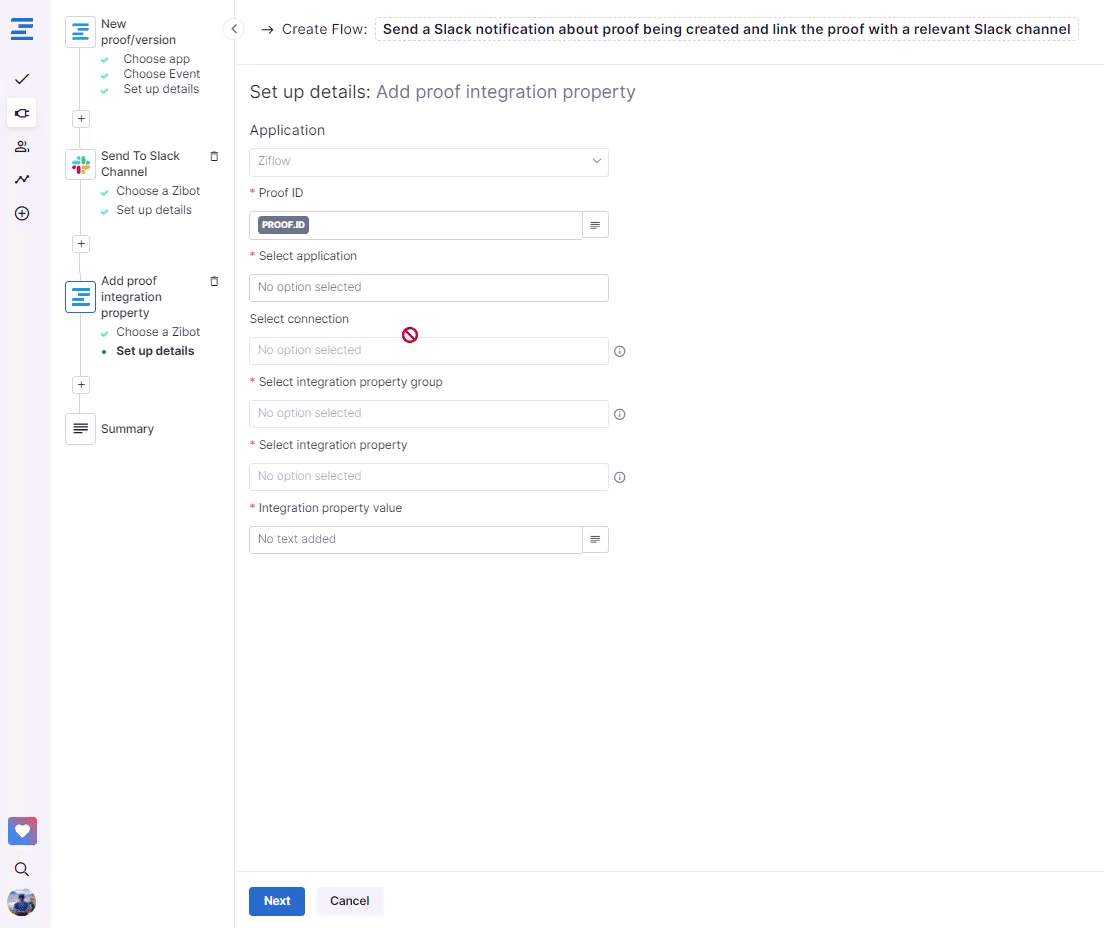Open the analytics graph icon in sidebar
The width and height of the screenshot is (1104, 928).
pyautogui.click(x=22, y=180)
